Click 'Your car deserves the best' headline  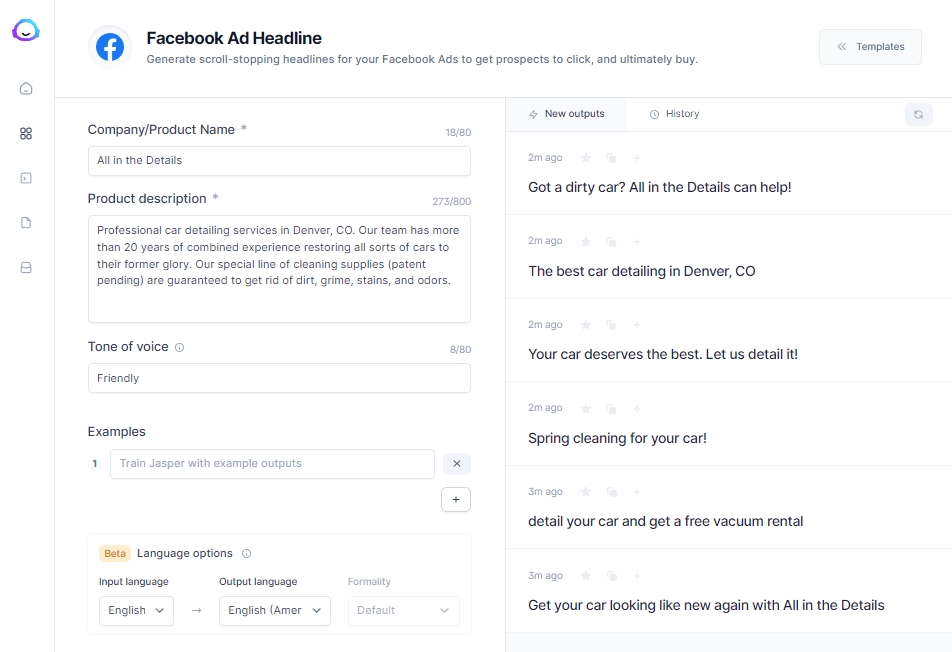tap(663, 354)
